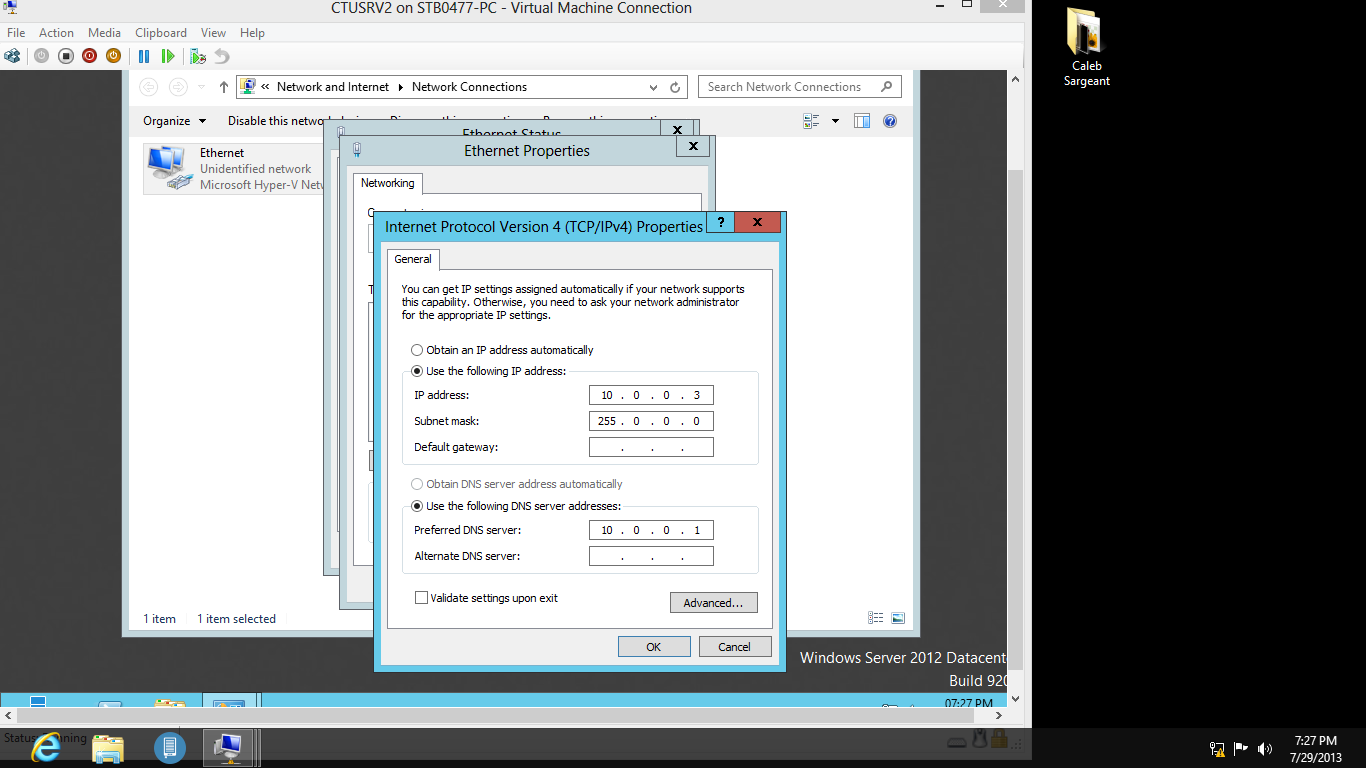Select Use the following IP address
The width and height of the screenshot is (1366, 768).
[488, 371]
